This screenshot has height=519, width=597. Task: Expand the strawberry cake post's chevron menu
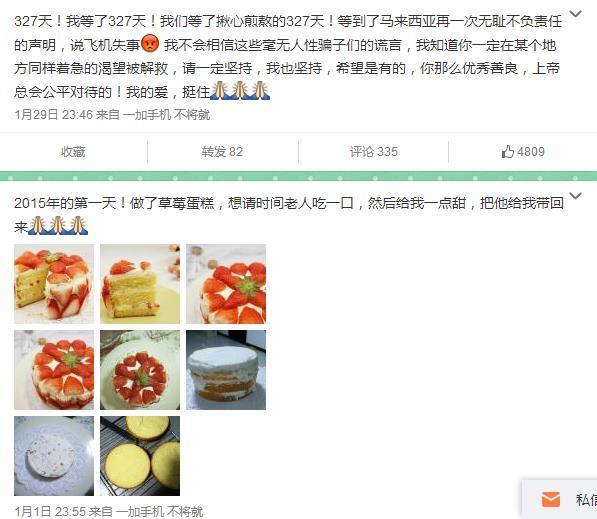click(x=575, y=196)
